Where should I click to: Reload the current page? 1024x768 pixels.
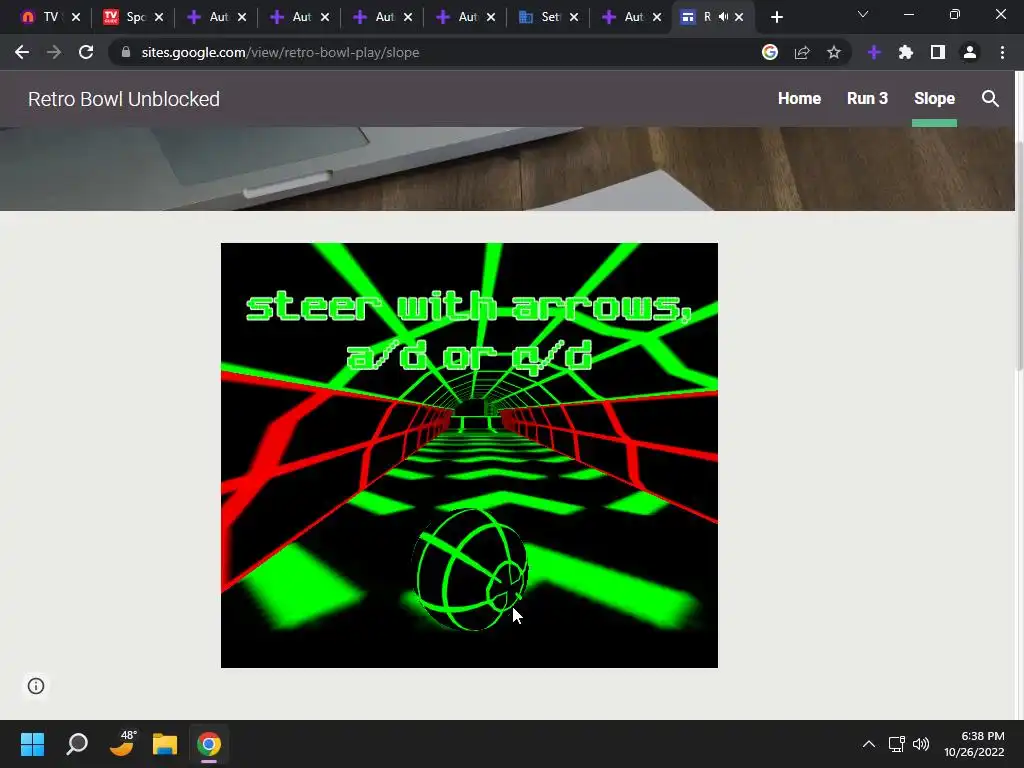click(86, 52)
